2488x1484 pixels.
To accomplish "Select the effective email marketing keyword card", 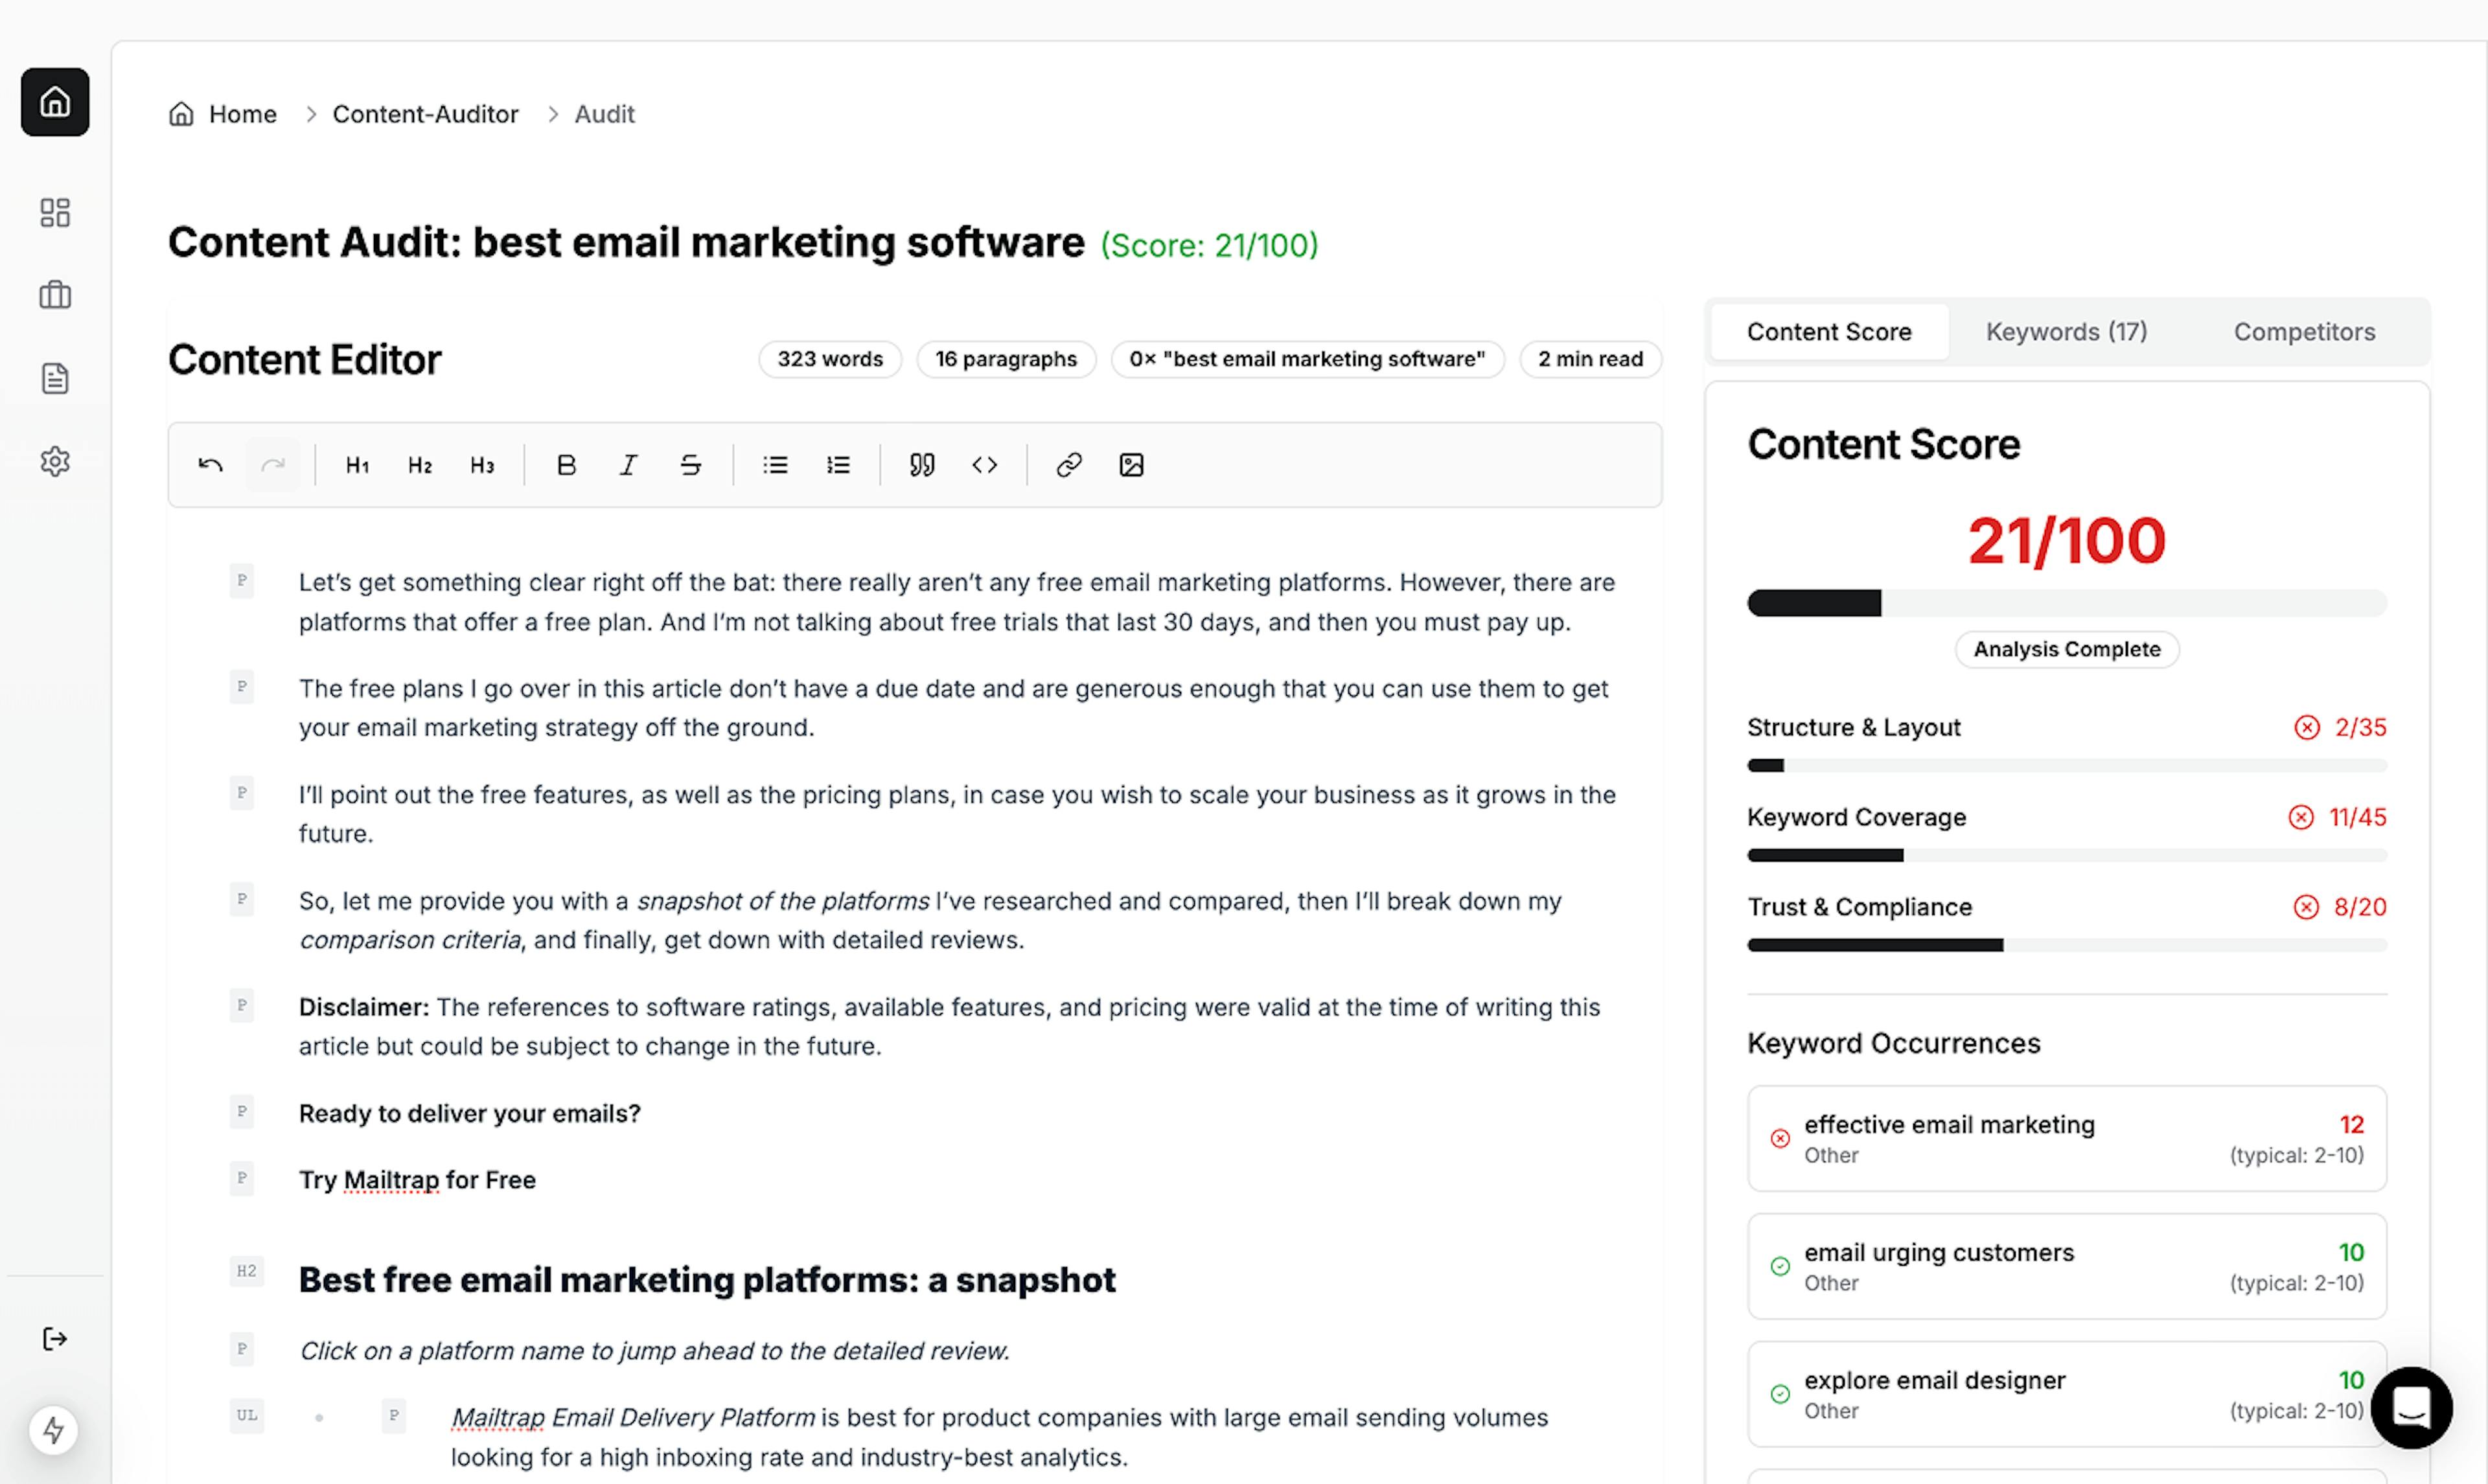I will pyautogui.click(x=2067, y=1139).
